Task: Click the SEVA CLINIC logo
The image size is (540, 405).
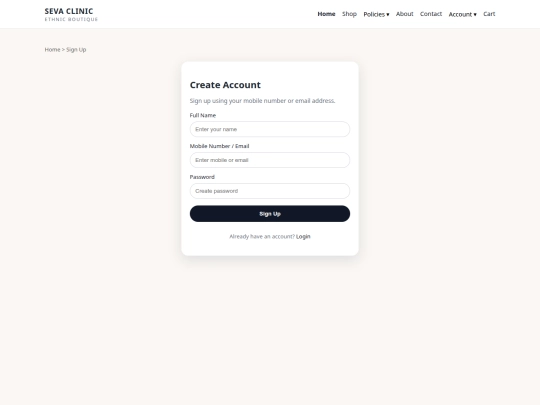Action: (71, 14)
